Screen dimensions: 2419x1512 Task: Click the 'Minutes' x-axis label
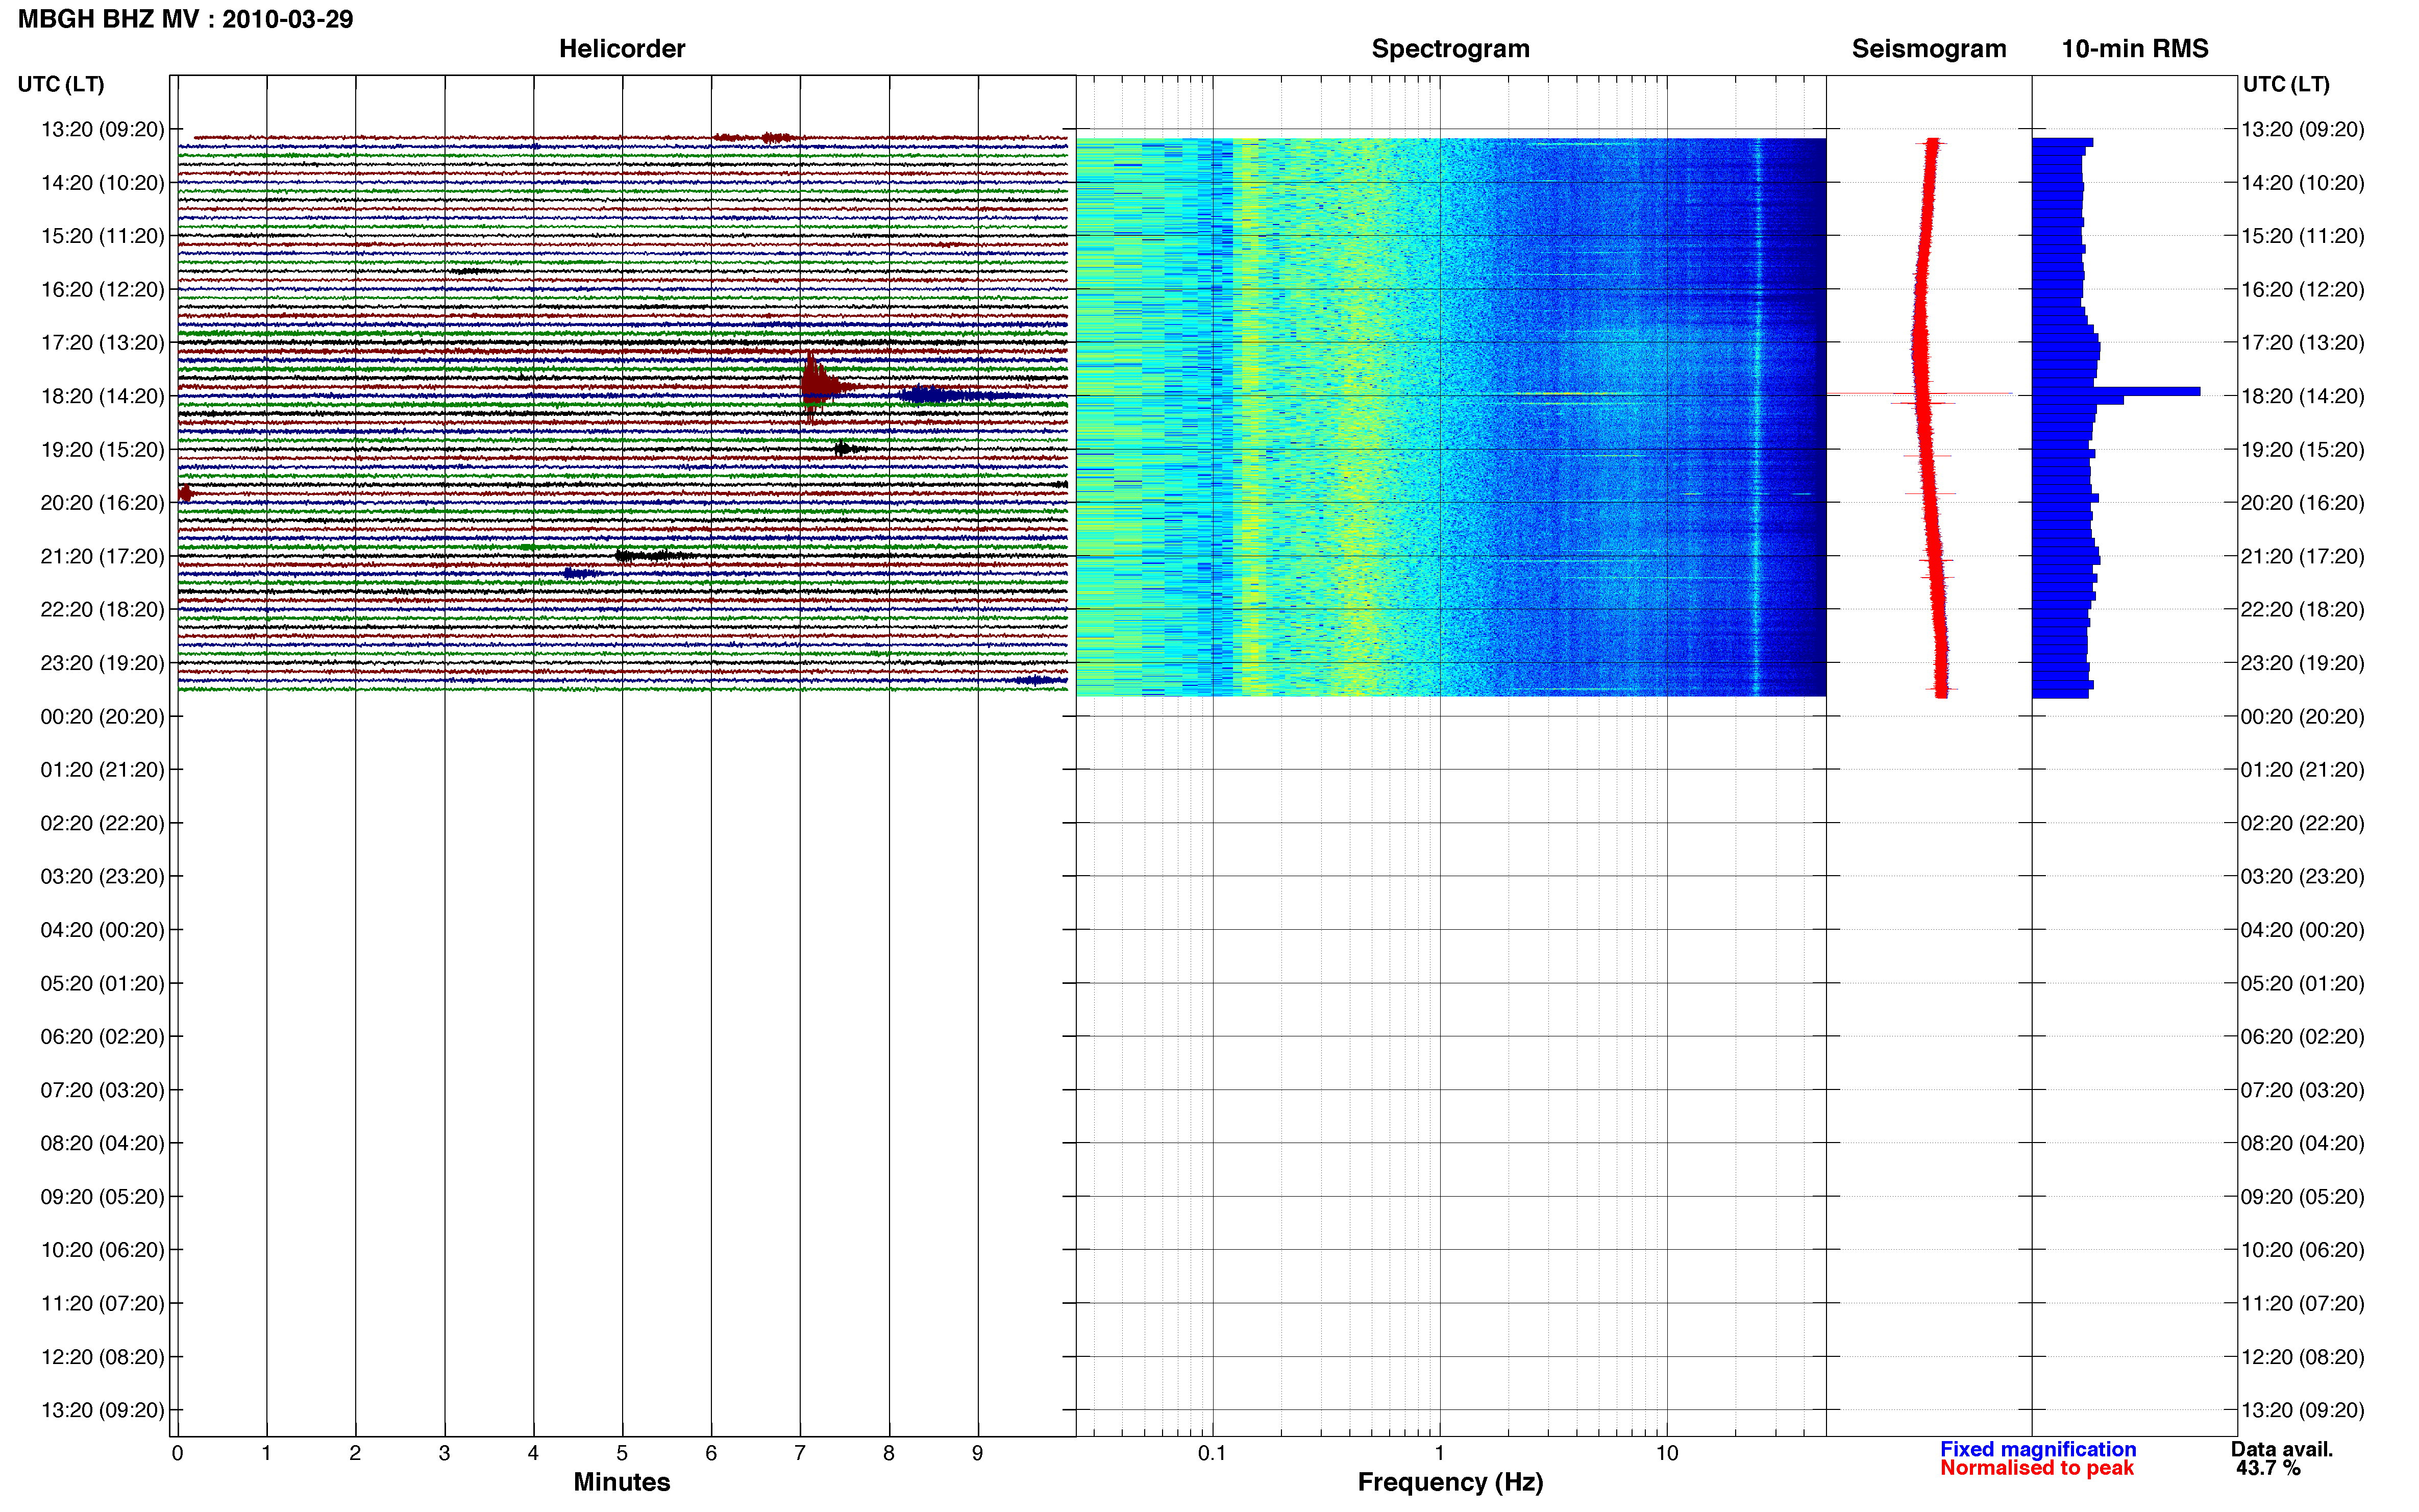click(621, 1482)
